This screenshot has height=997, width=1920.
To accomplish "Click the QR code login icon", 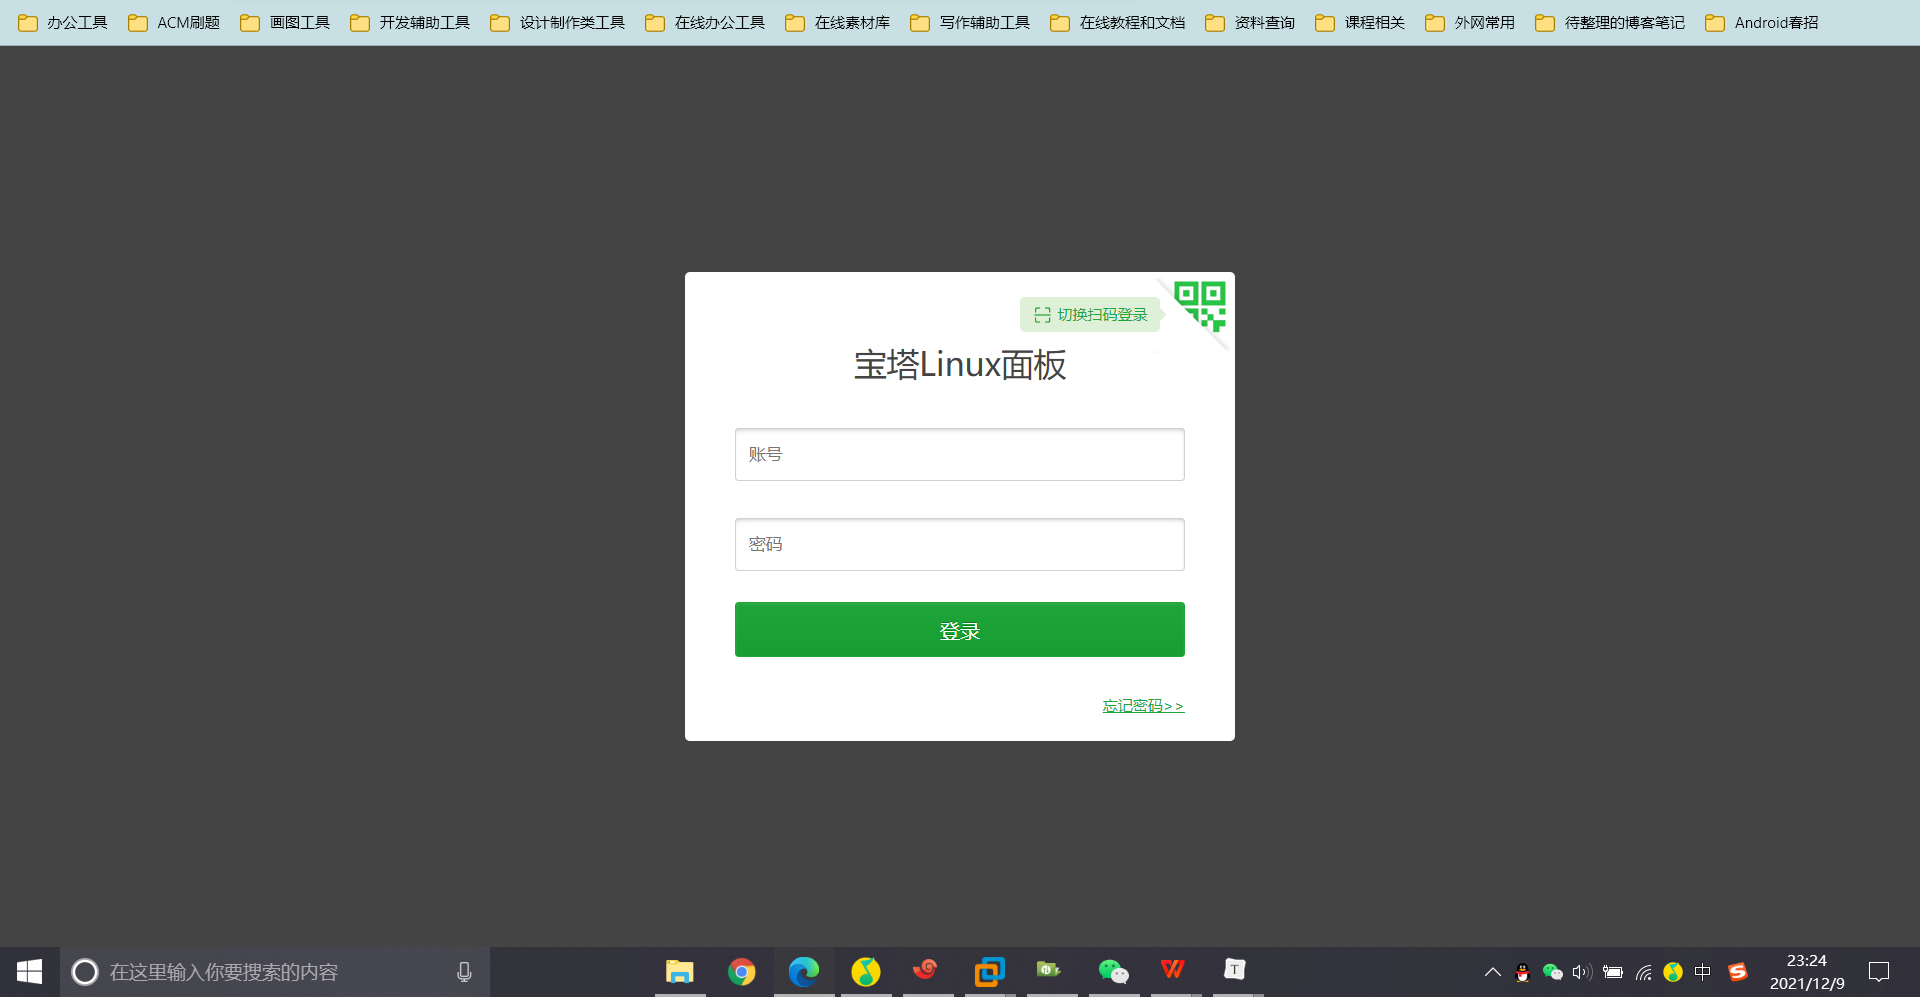I will point(1200,306).
